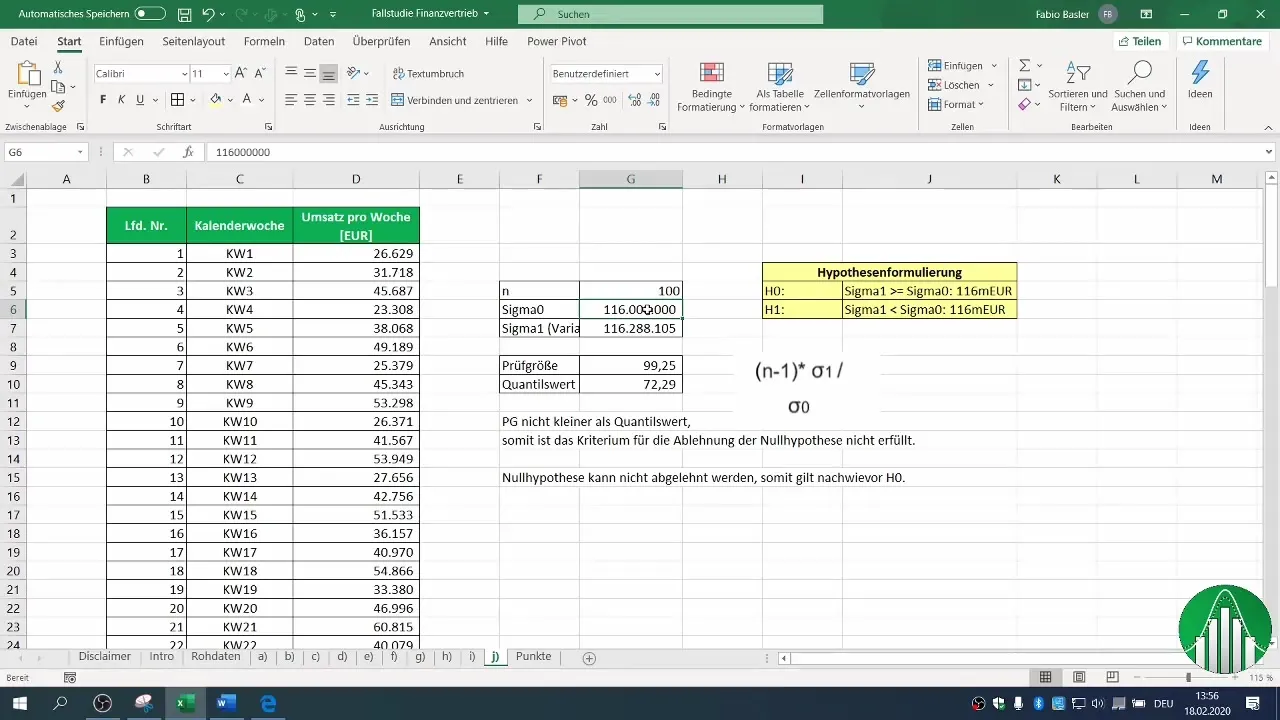This screenshot has width=1280, height=720.
Task: Click the accounting currency format icon
Action: [x=560, y=100]
